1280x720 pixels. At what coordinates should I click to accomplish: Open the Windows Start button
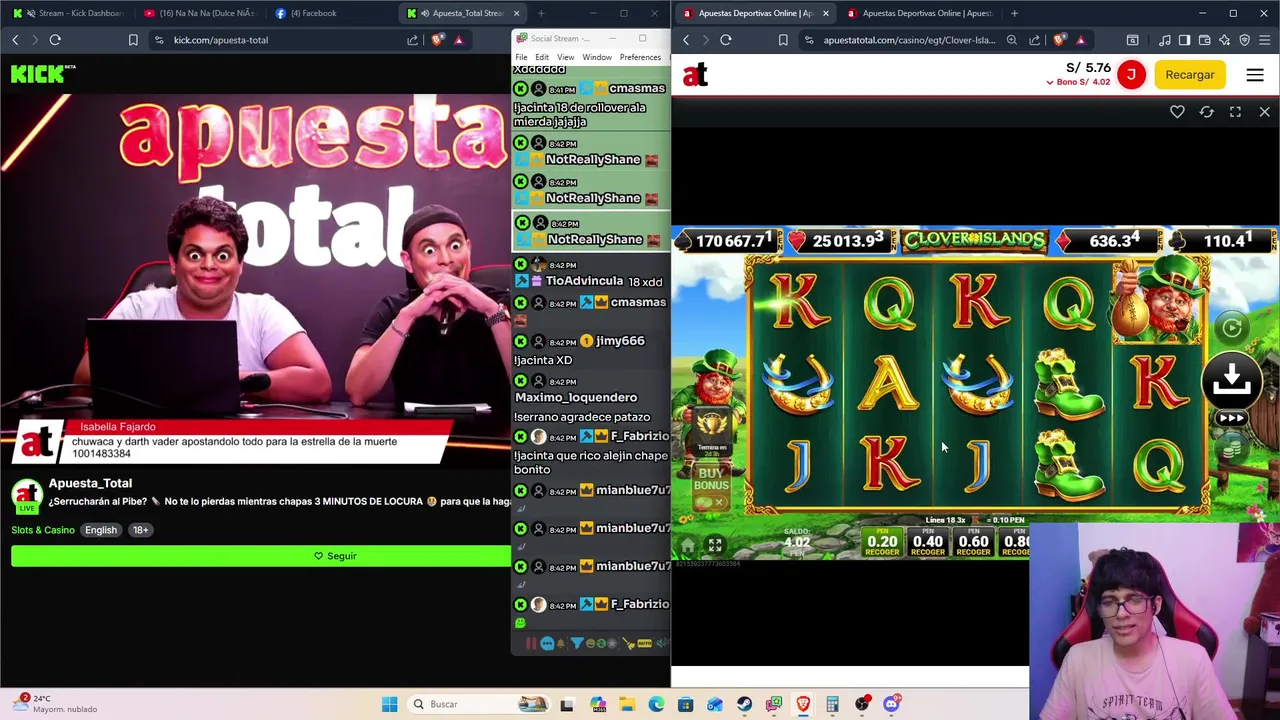(389, 704)
